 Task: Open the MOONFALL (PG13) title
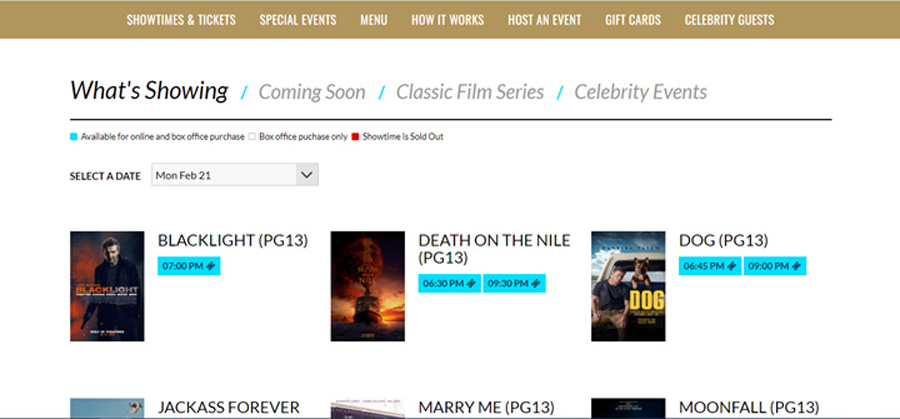749,408
